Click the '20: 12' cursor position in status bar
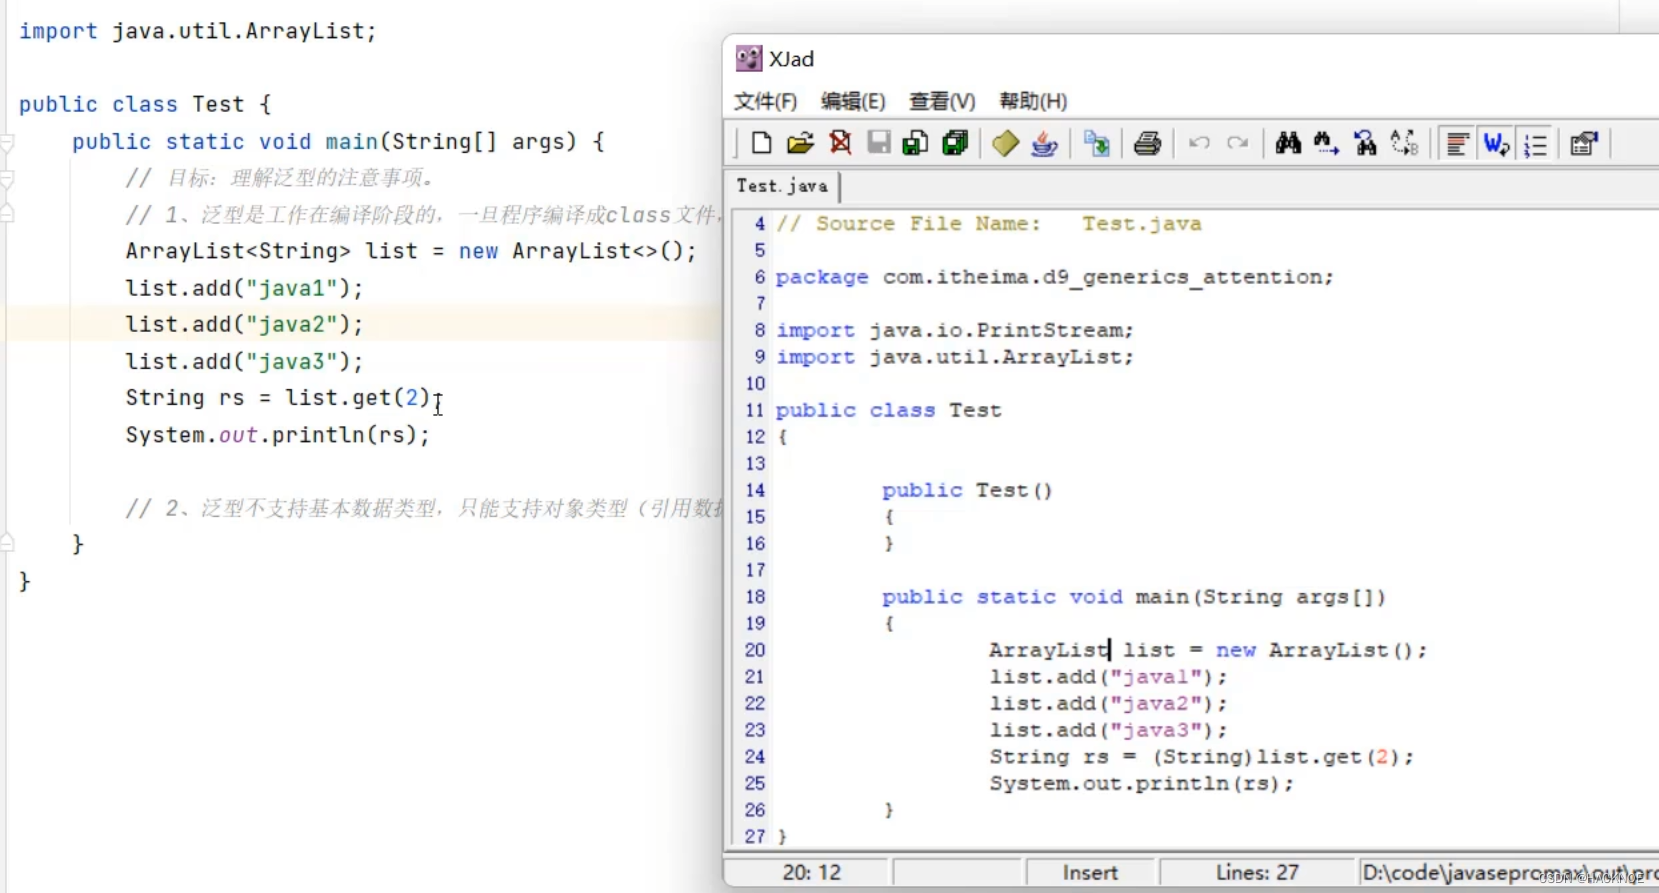Viewport: 1659px width, 893px height. click(811, 873)
